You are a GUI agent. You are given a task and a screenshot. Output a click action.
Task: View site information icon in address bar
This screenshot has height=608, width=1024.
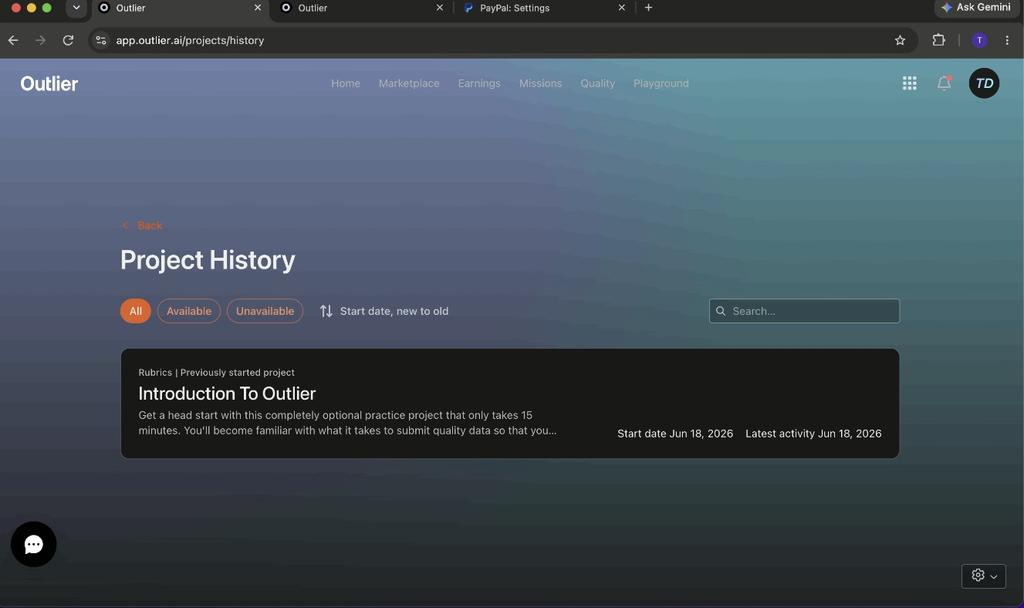point(101,40)
